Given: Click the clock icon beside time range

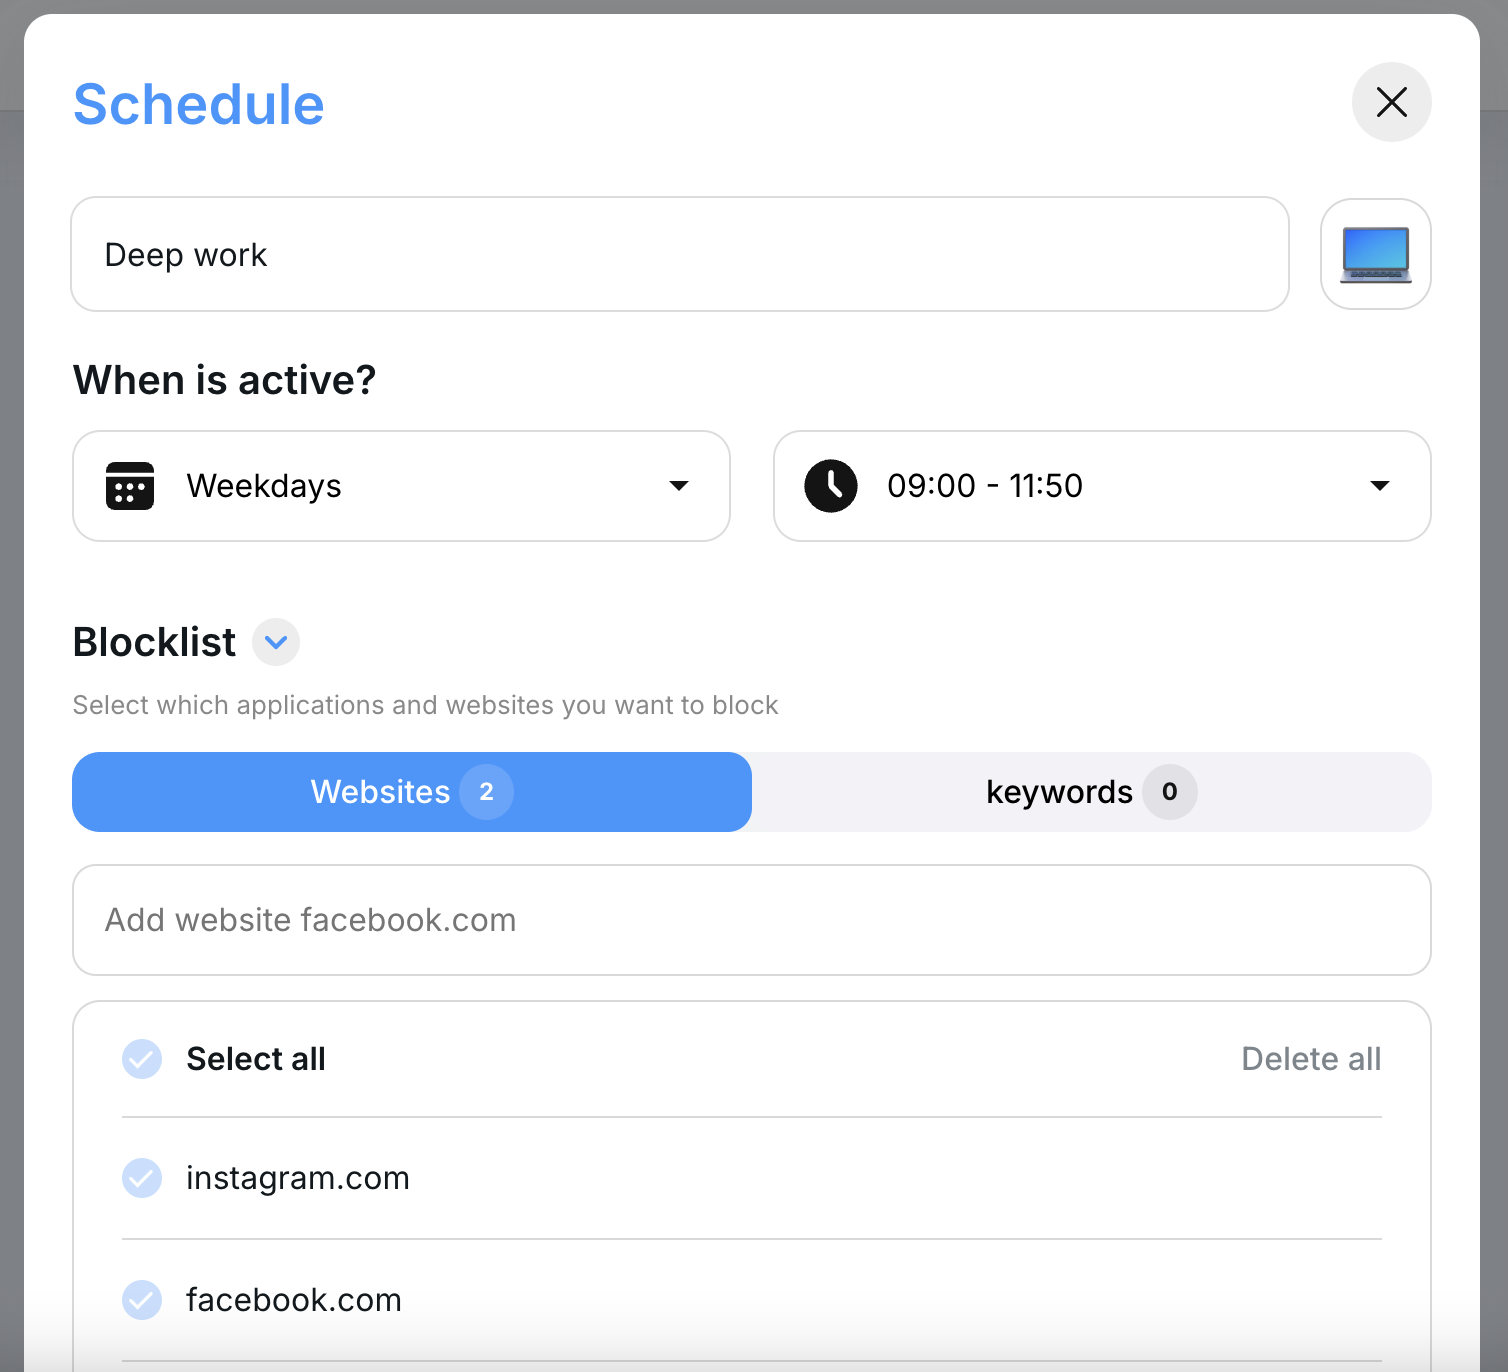Looking at the screenshot, I should tap(831, 486).
